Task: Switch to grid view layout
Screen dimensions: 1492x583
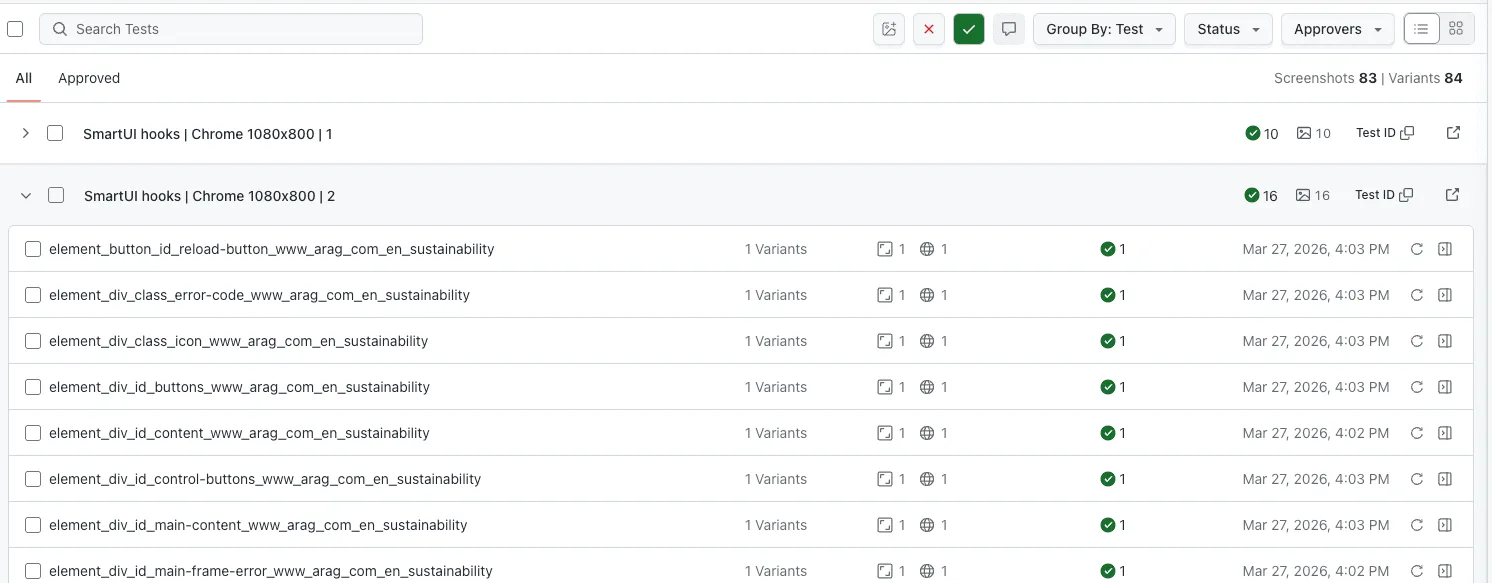Action: 1456,29
